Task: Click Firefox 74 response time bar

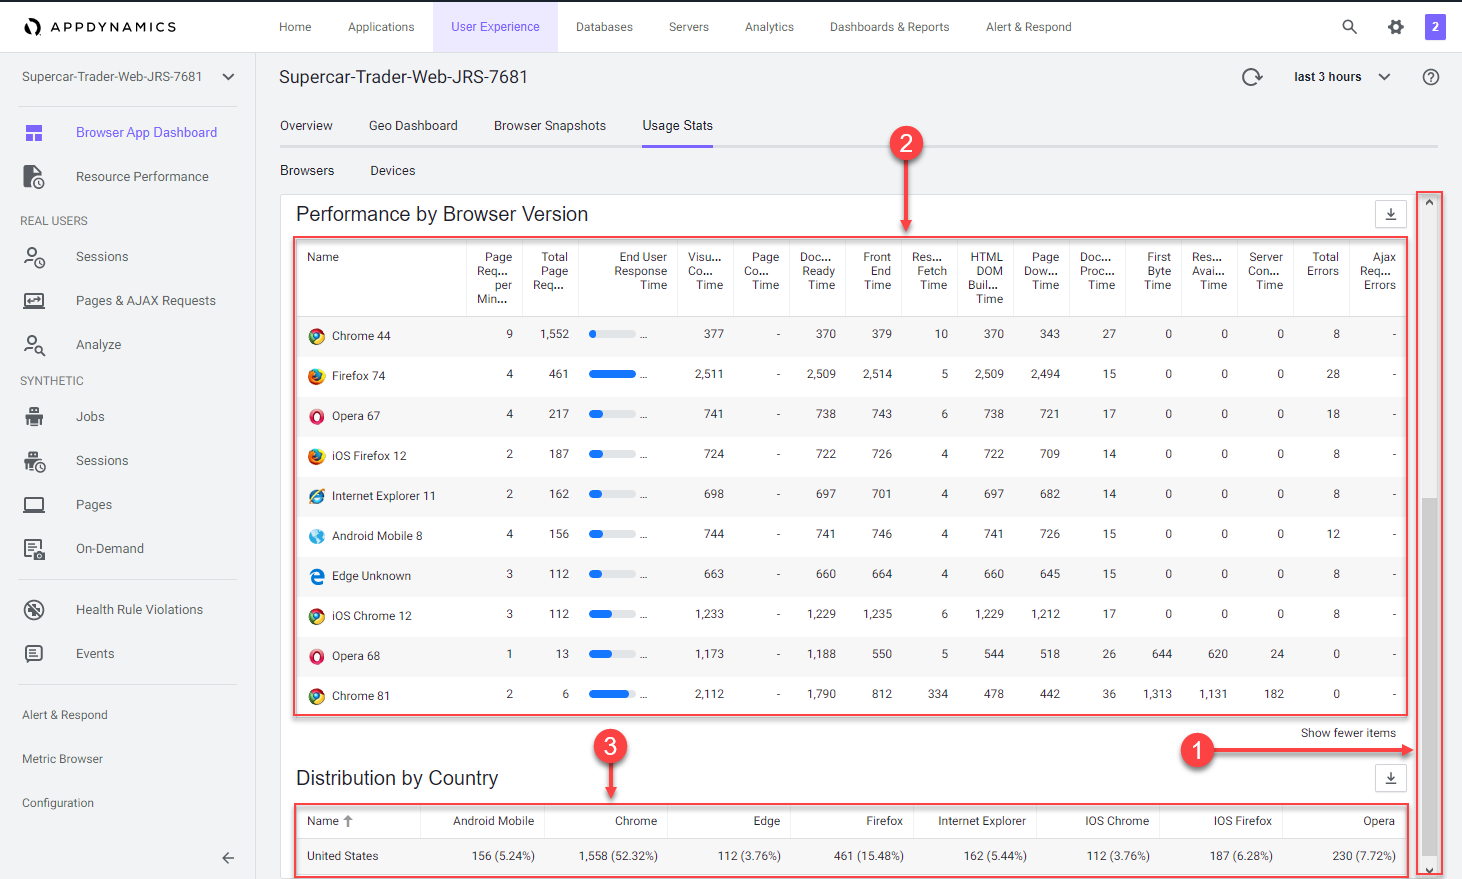Action: (613, 374)
